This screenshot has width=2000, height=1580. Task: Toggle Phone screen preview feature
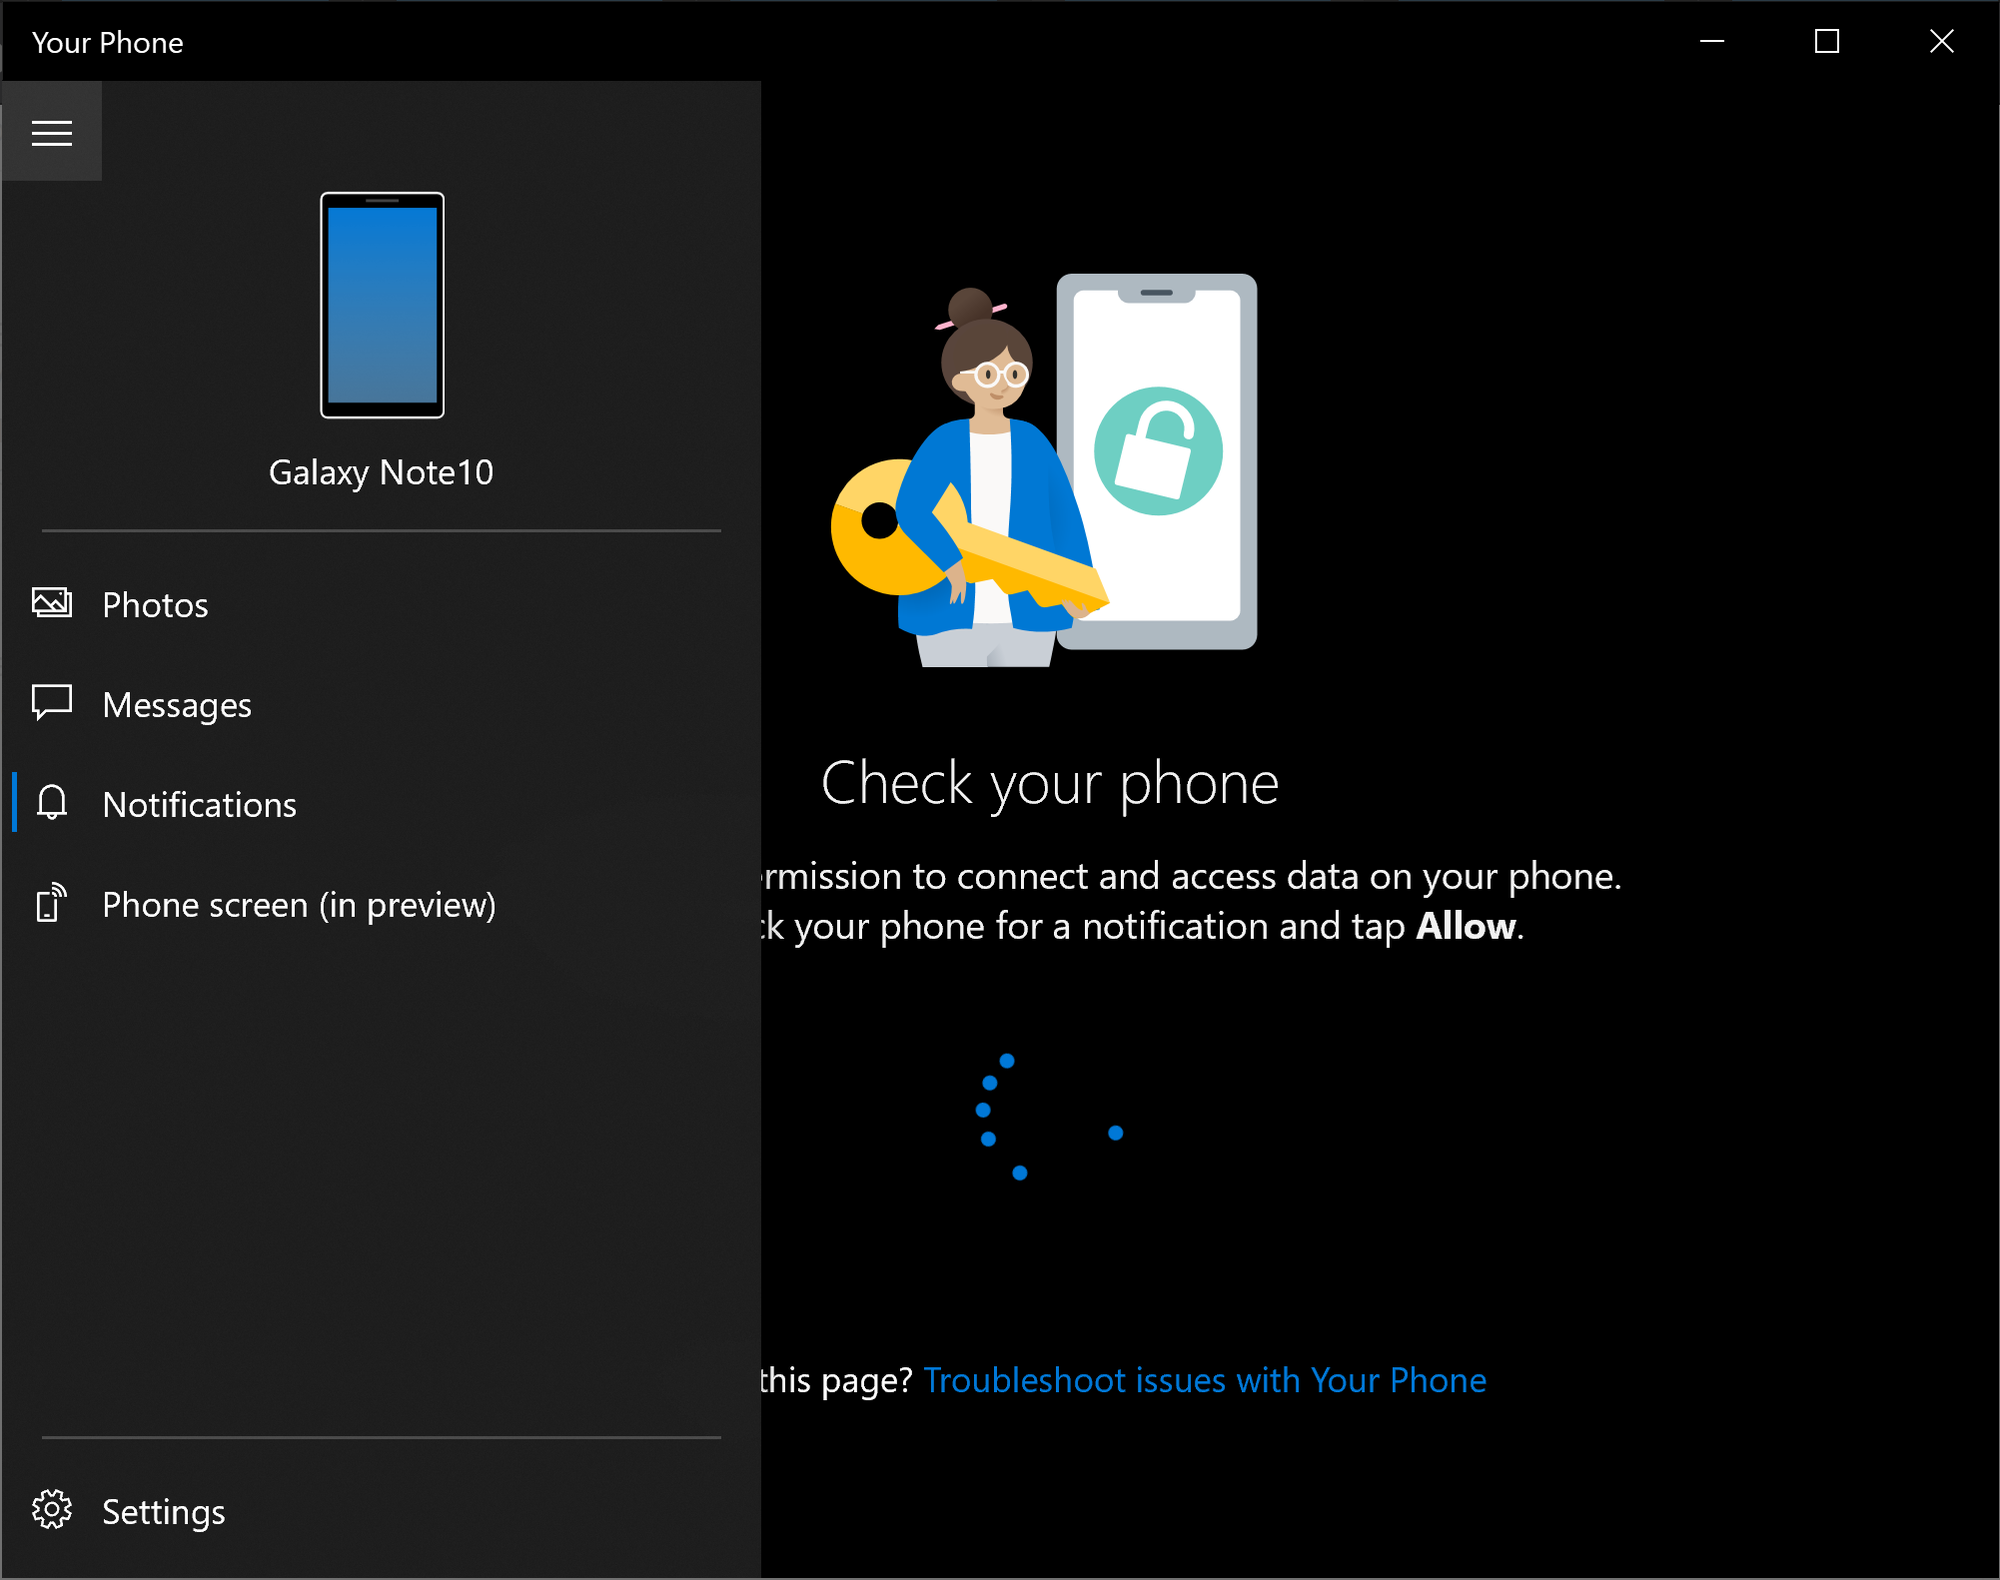(x=297, y=903)
